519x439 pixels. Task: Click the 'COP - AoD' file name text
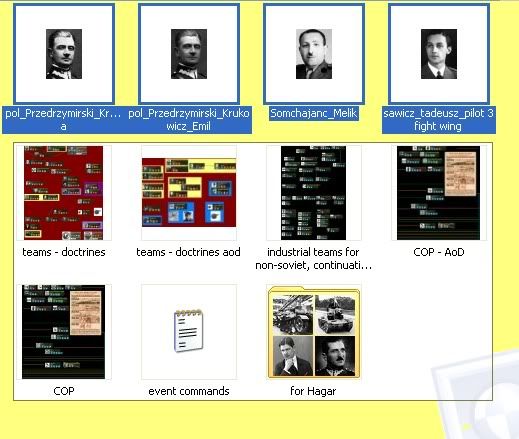tap(439, 252)
